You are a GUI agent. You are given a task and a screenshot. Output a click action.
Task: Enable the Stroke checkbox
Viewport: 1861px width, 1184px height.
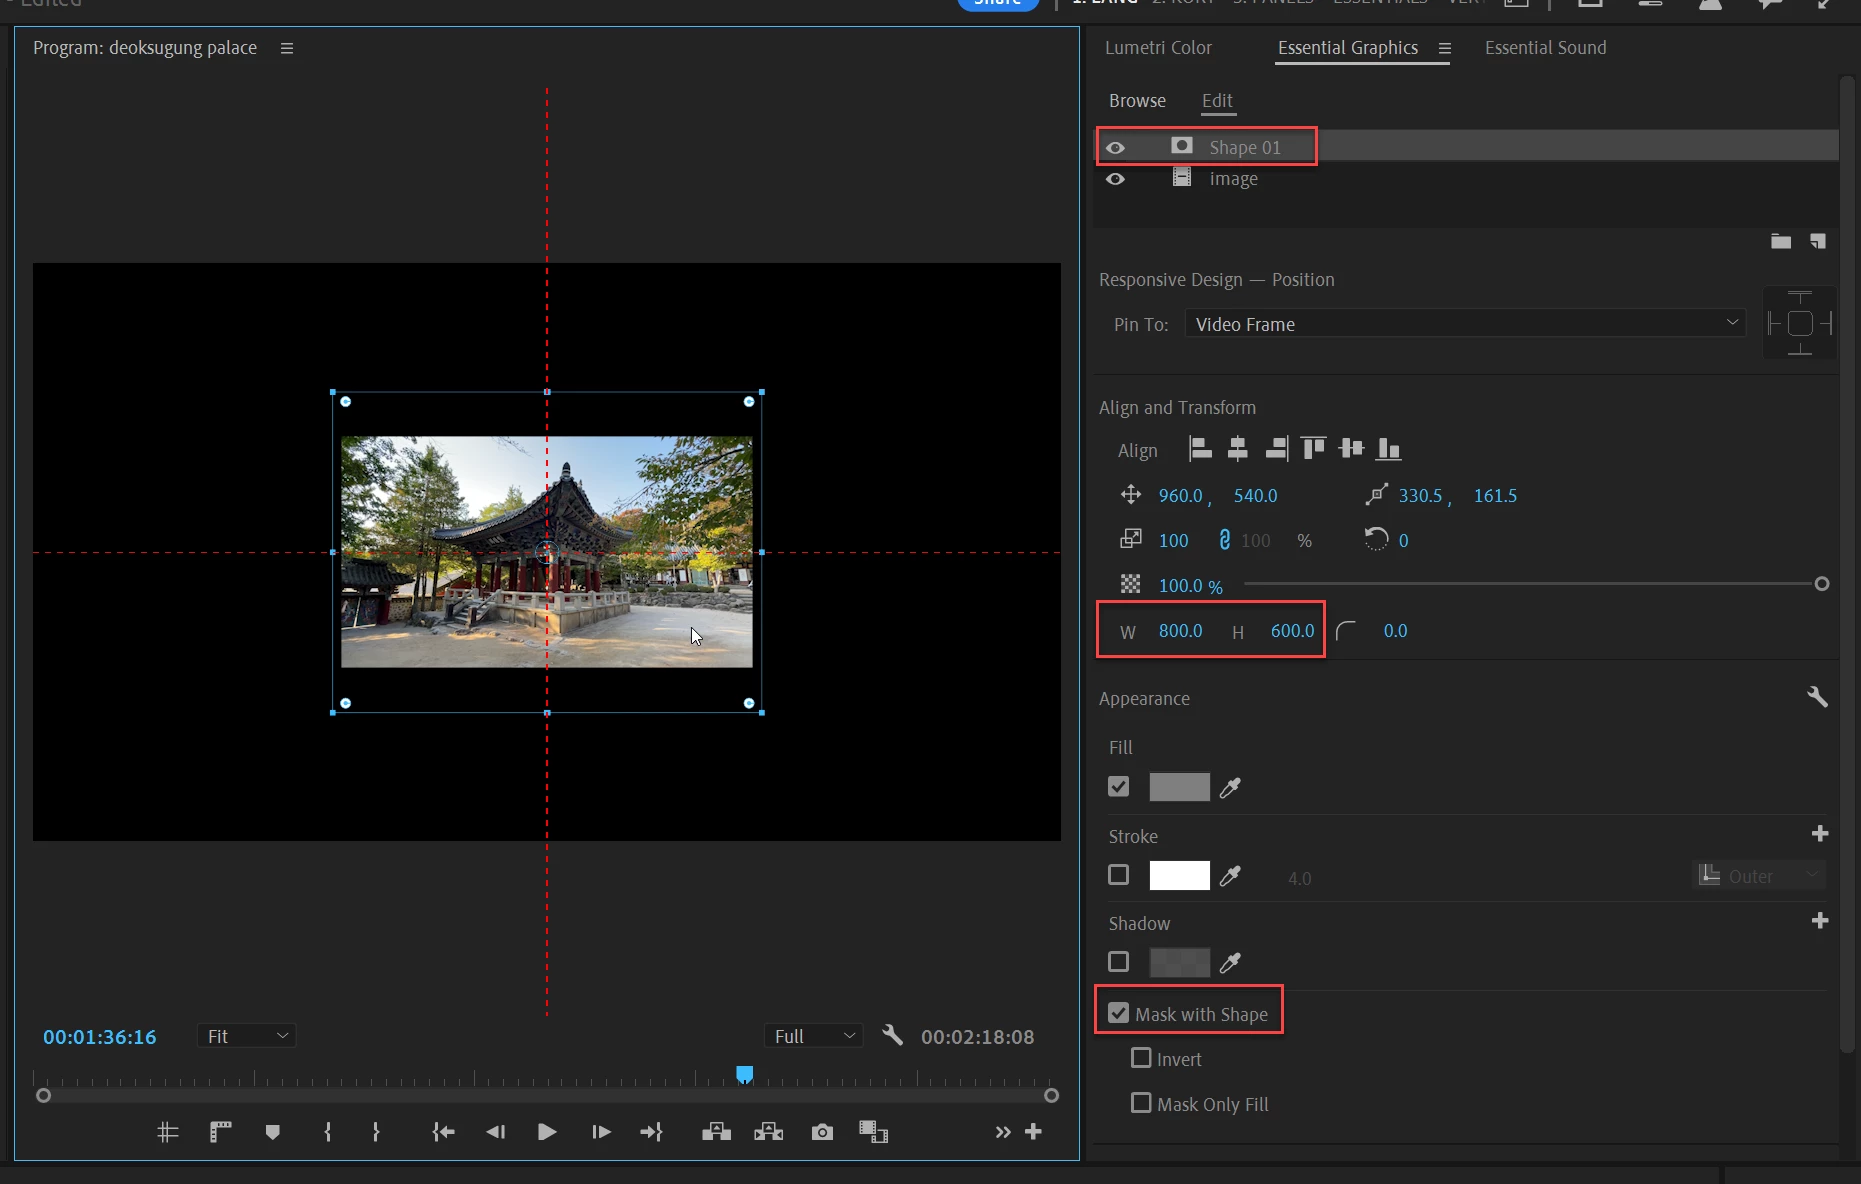(x=1119, y=875)
